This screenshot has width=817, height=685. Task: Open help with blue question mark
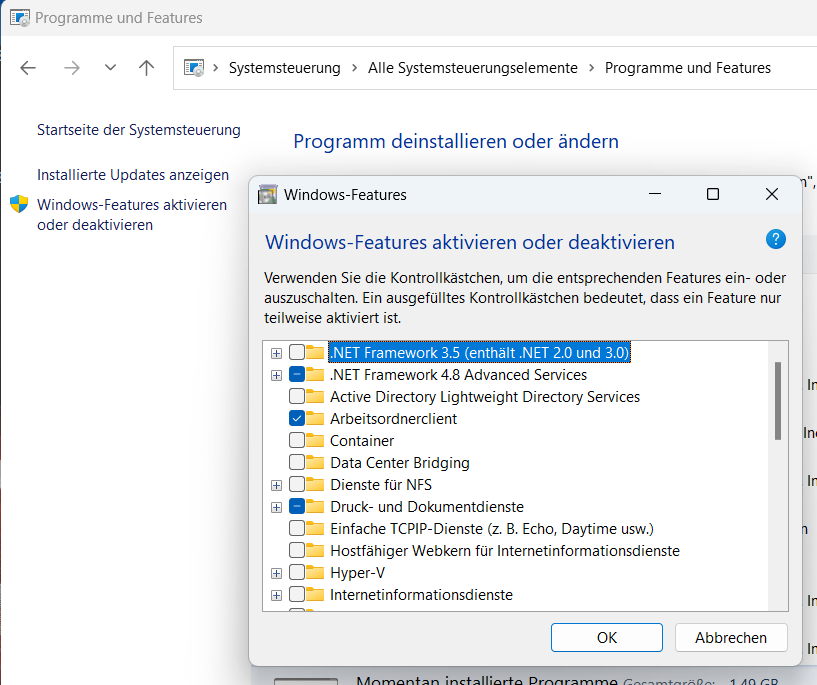click(x=775, y=240)
